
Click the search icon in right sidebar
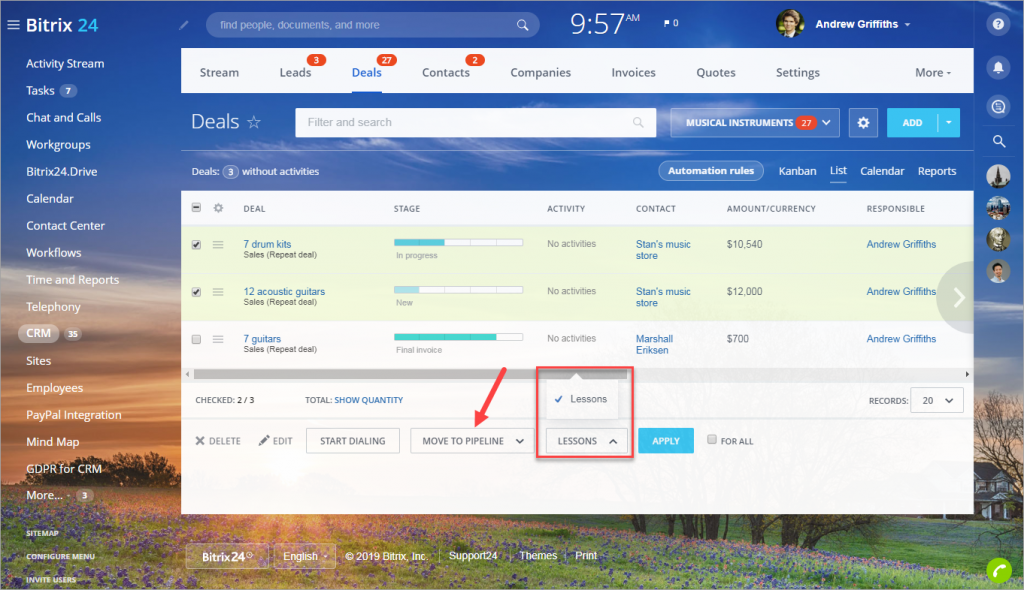(999, 141)
